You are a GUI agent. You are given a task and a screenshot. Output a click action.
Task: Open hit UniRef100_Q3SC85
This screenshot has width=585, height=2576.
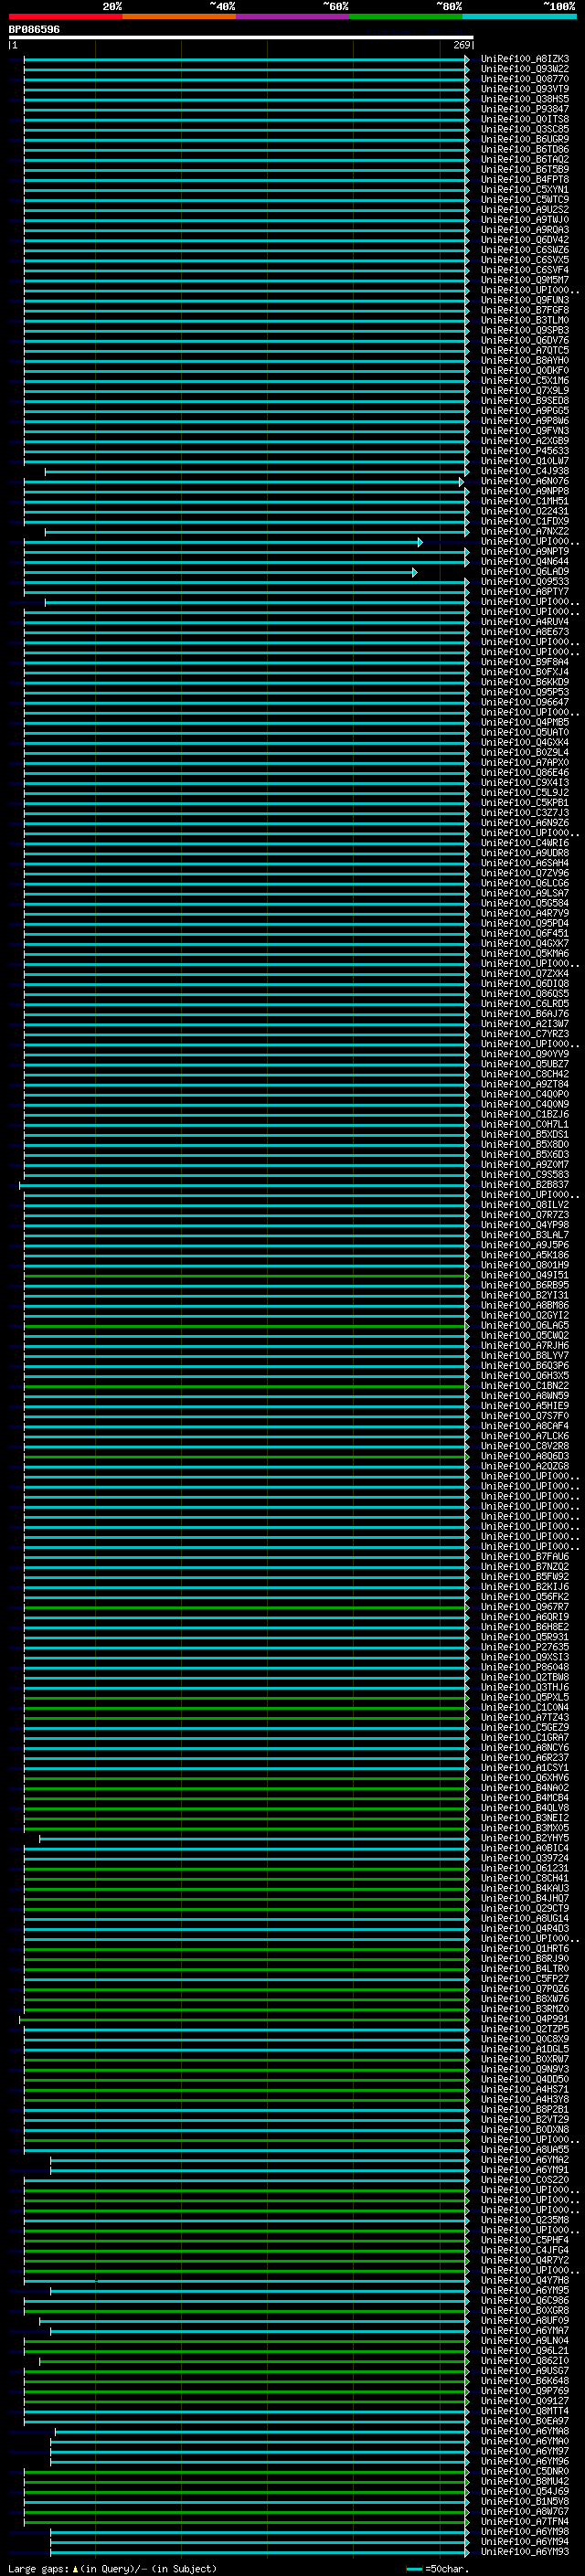(525, 129)
